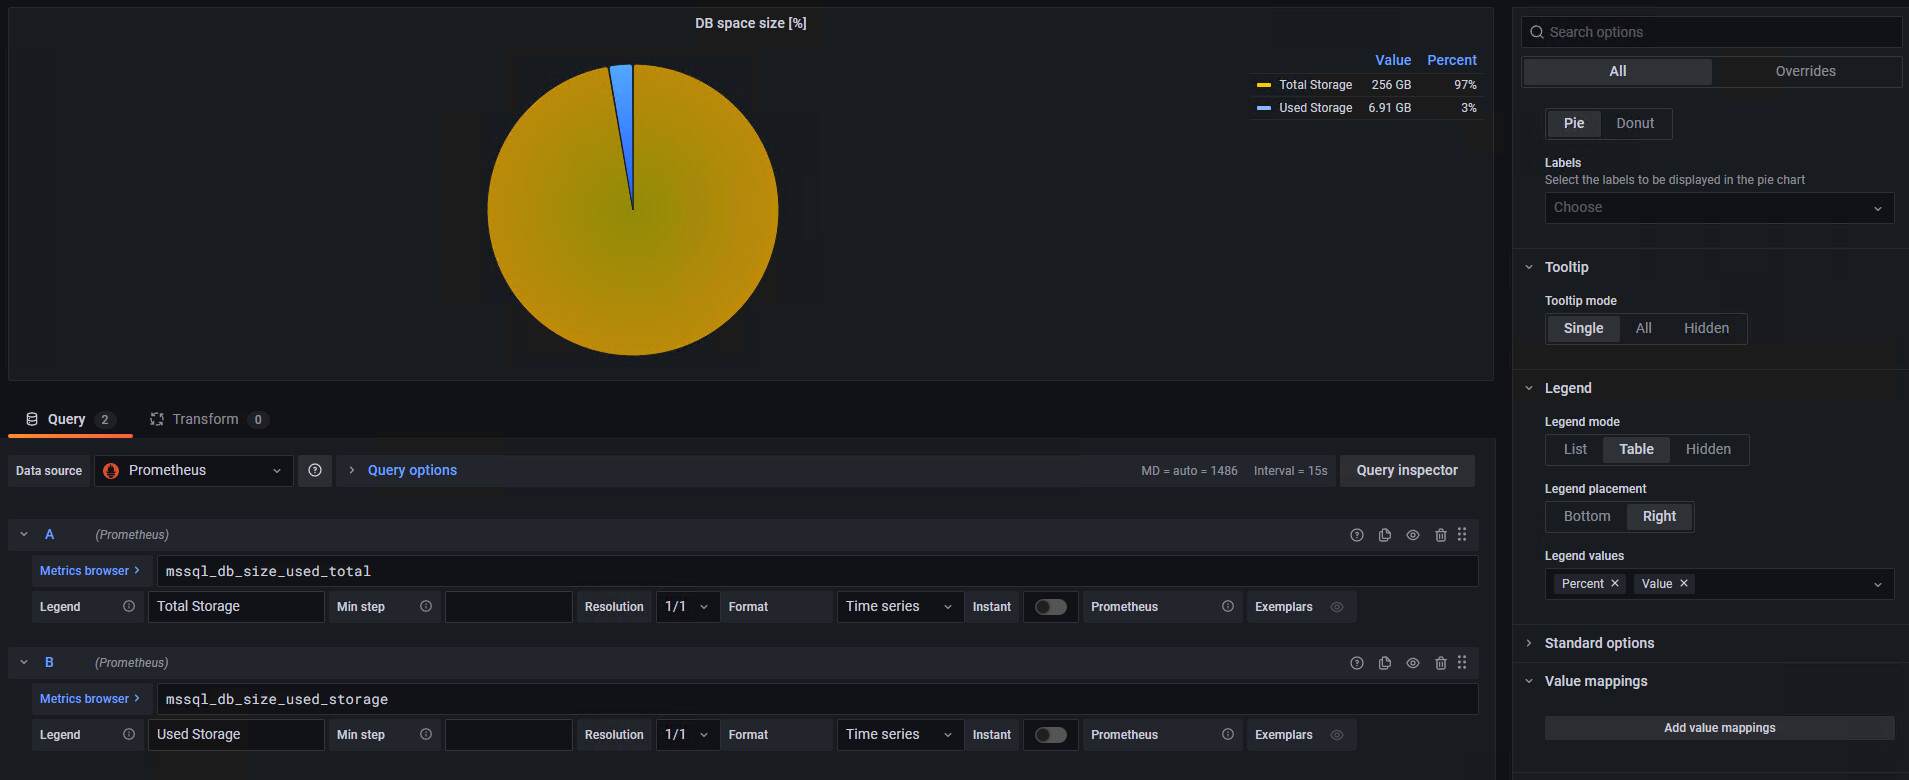Image resolution: width=1909 pixels, height=780 pixels.
Task: Place legend at Bottom
Action: [1587, 516]
